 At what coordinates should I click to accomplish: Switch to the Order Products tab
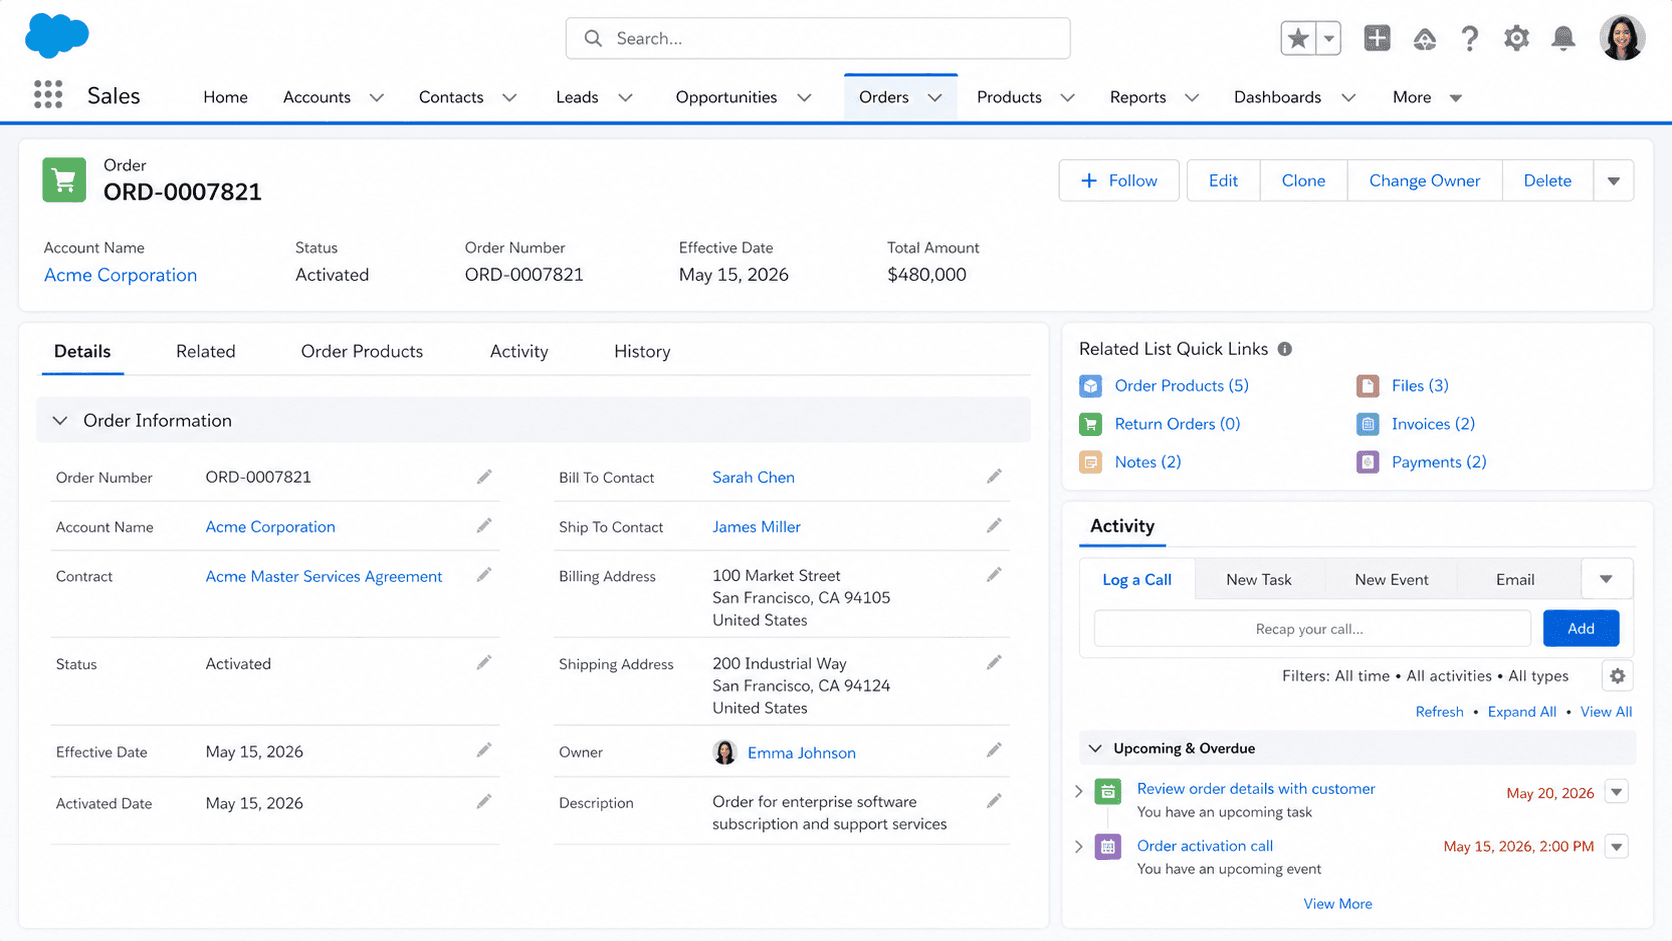click(362, 351)
